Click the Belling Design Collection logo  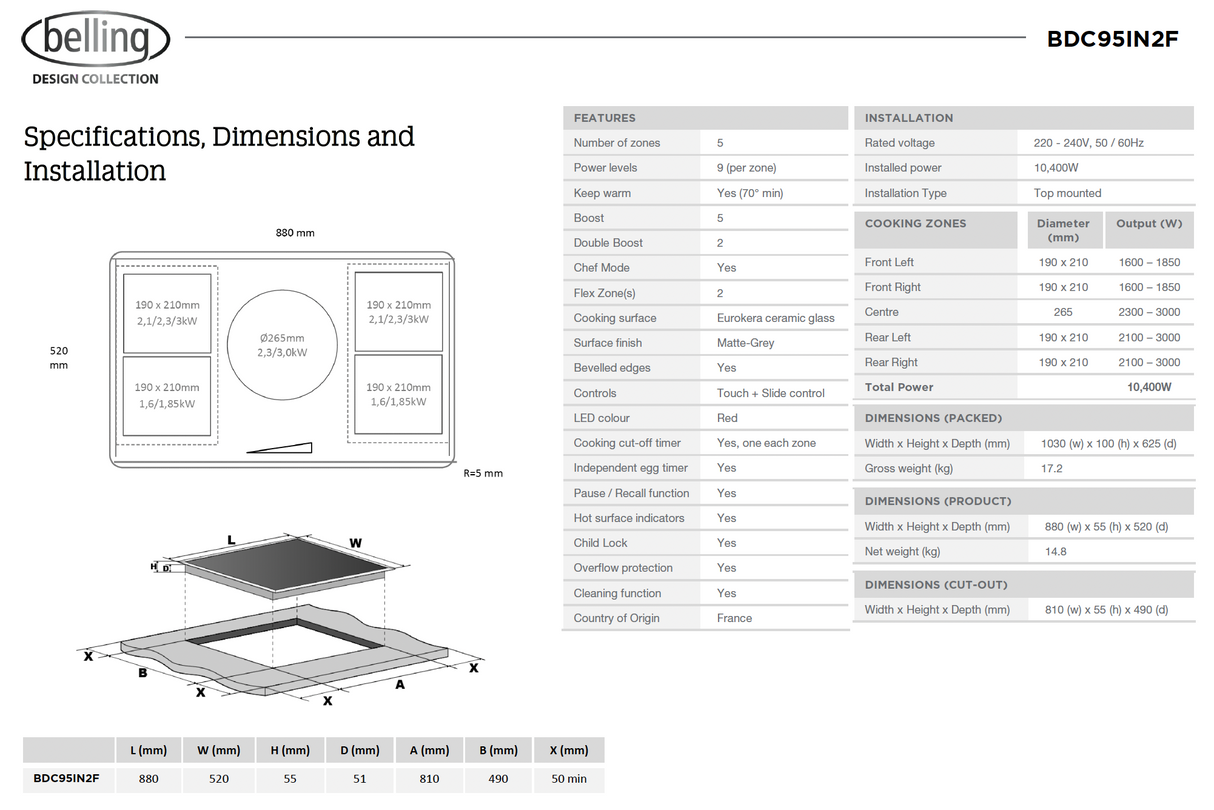point(96,50)
